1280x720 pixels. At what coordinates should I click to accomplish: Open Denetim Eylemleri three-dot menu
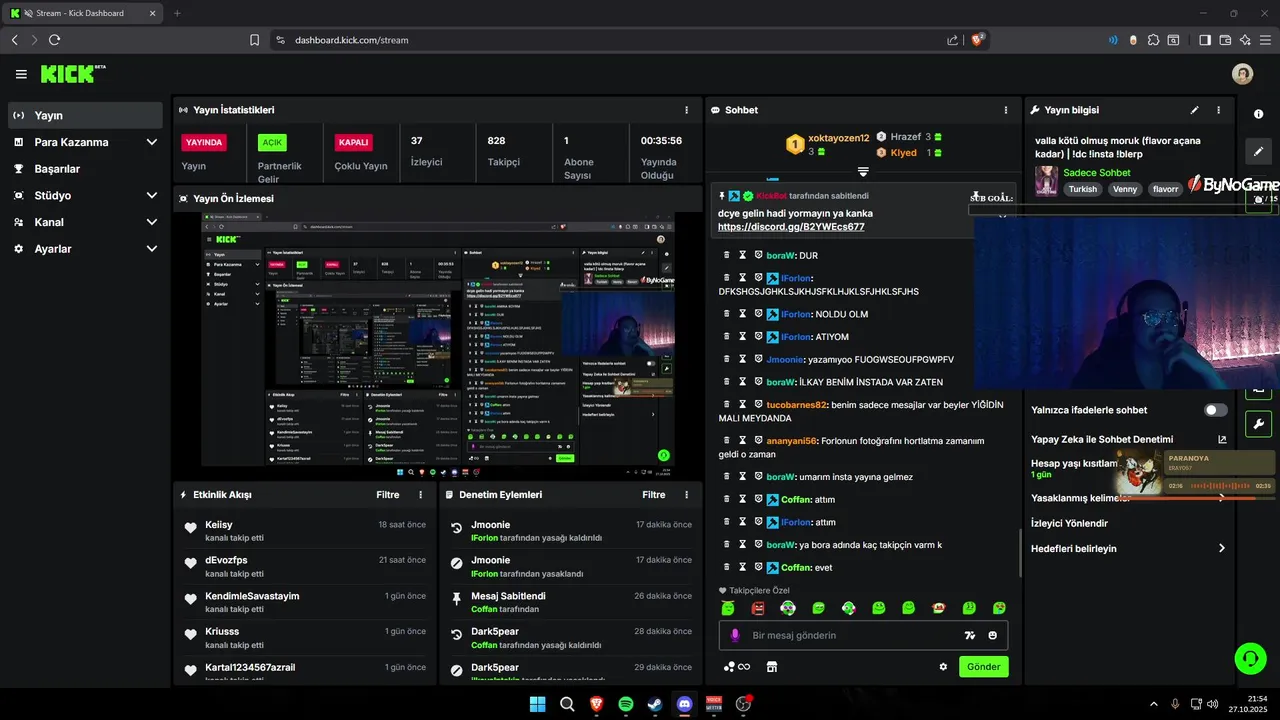click(x=686, y=495)
